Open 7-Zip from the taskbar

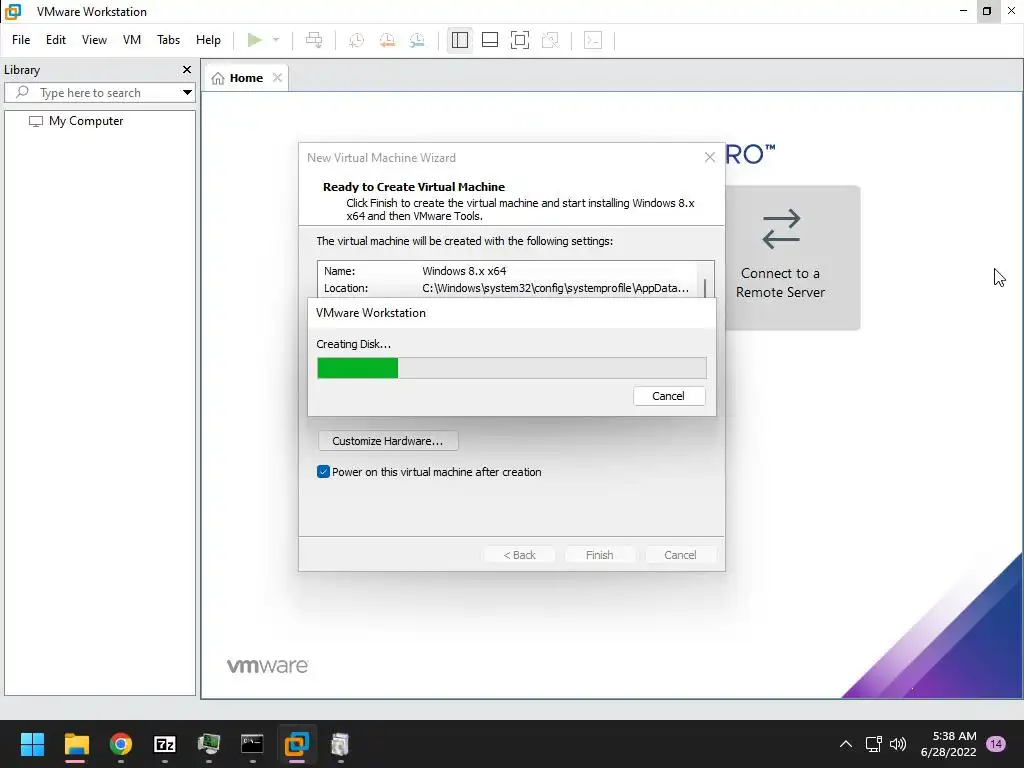[165, 744]
